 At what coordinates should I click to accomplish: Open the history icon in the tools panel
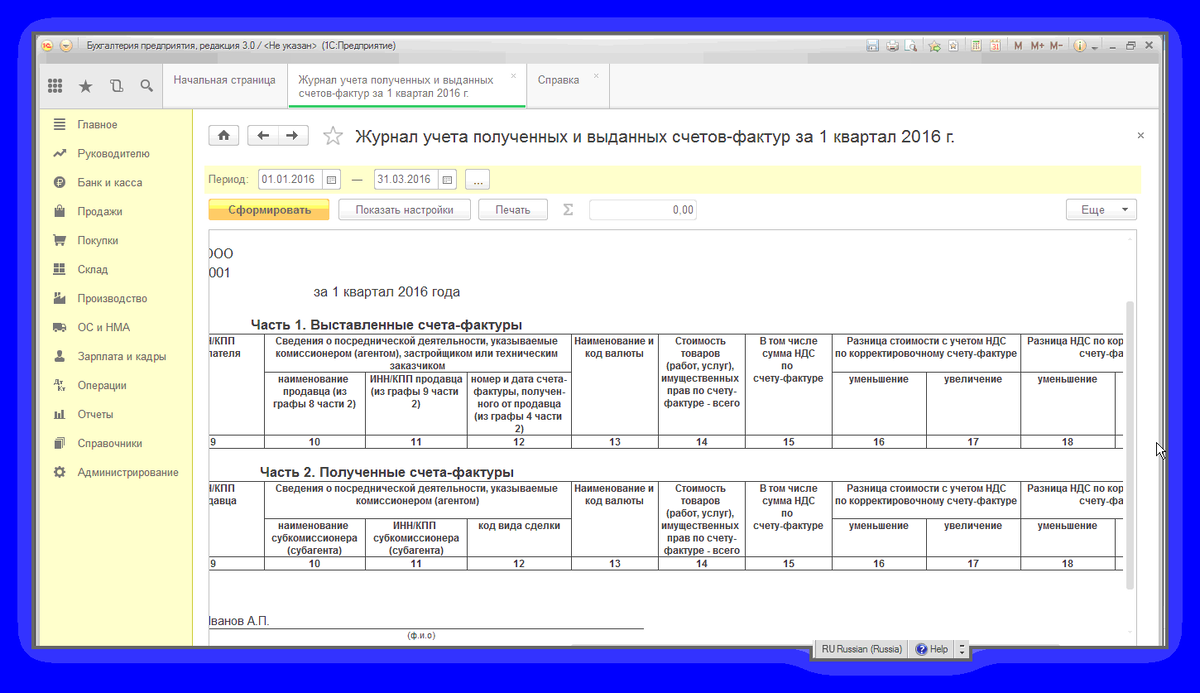pyautogui.click(x=116, y=86)
